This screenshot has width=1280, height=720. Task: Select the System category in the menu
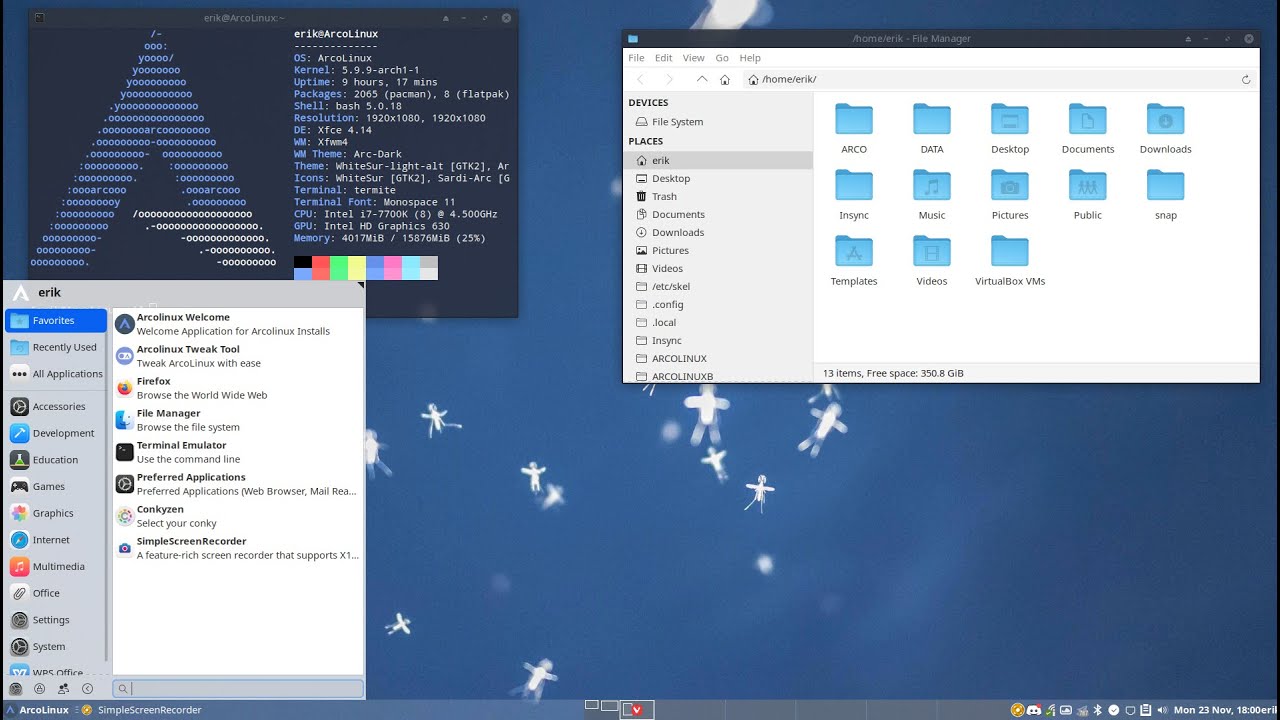tap(56, 646)
